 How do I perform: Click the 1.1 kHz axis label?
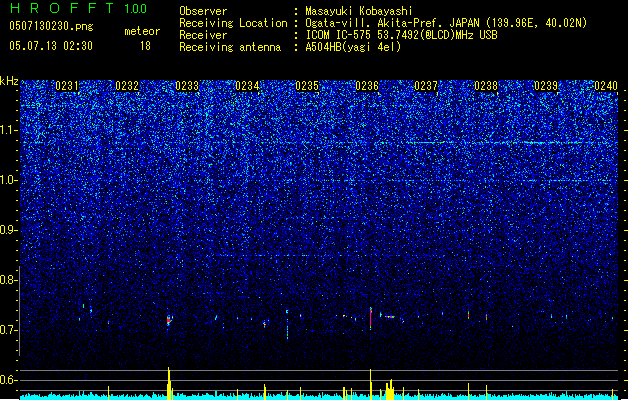[x=8, y=130]
